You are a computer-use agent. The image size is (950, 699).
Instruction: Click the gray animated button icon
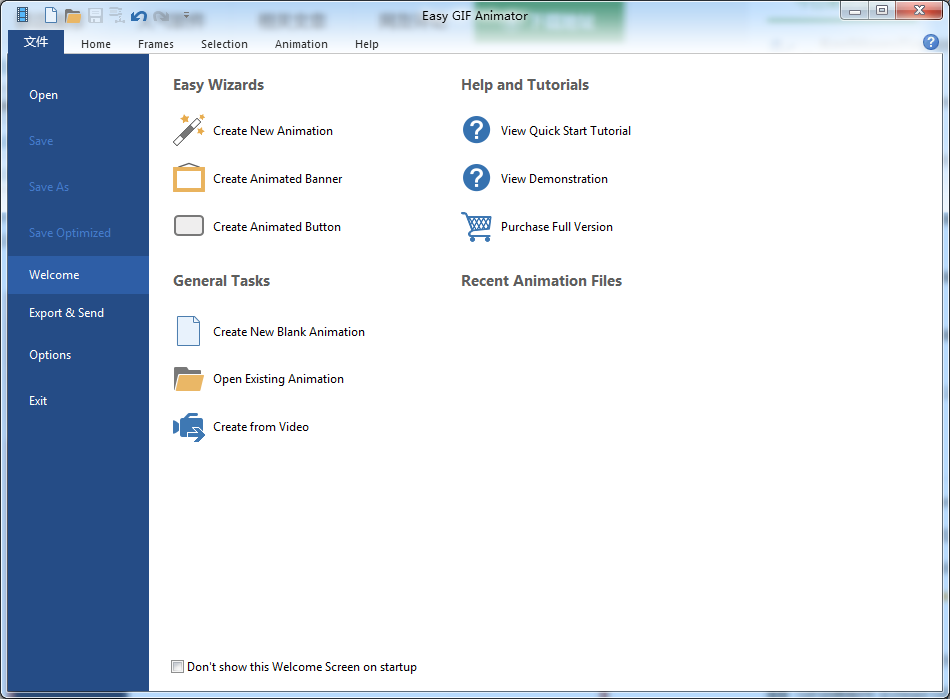[189, 226]
